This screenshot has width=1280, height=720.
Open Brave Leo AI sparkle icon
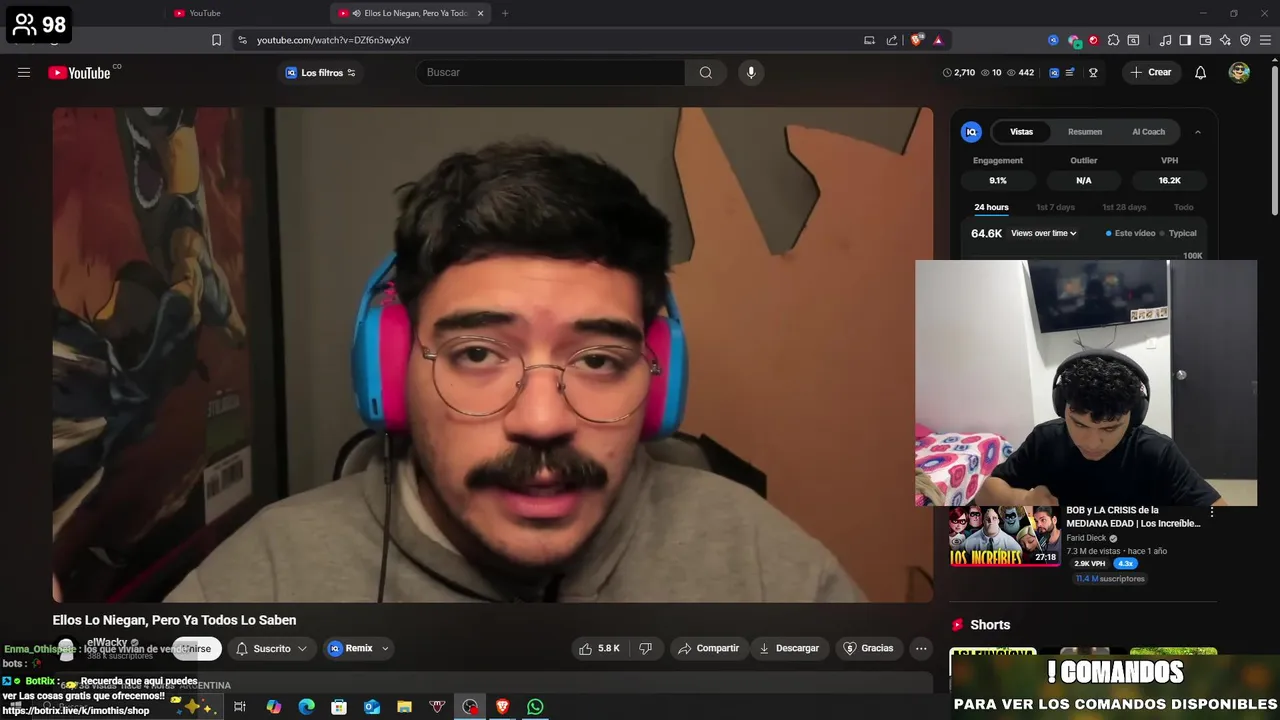pos(1225,40)
